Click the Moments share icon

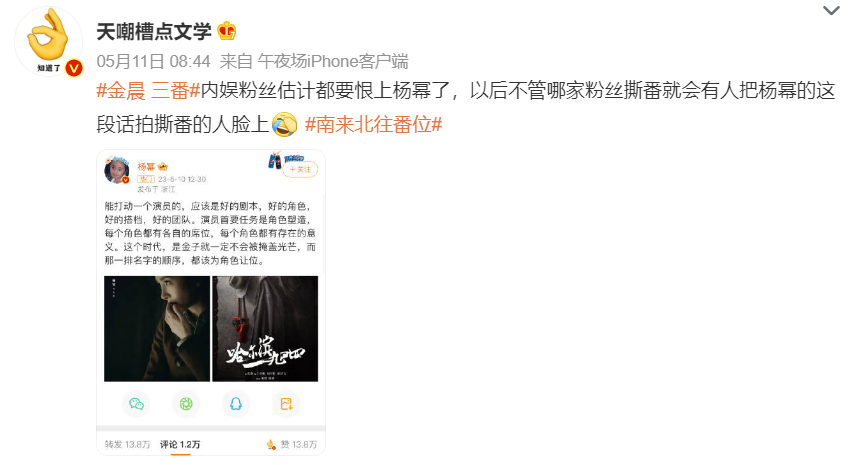[186, 404]
